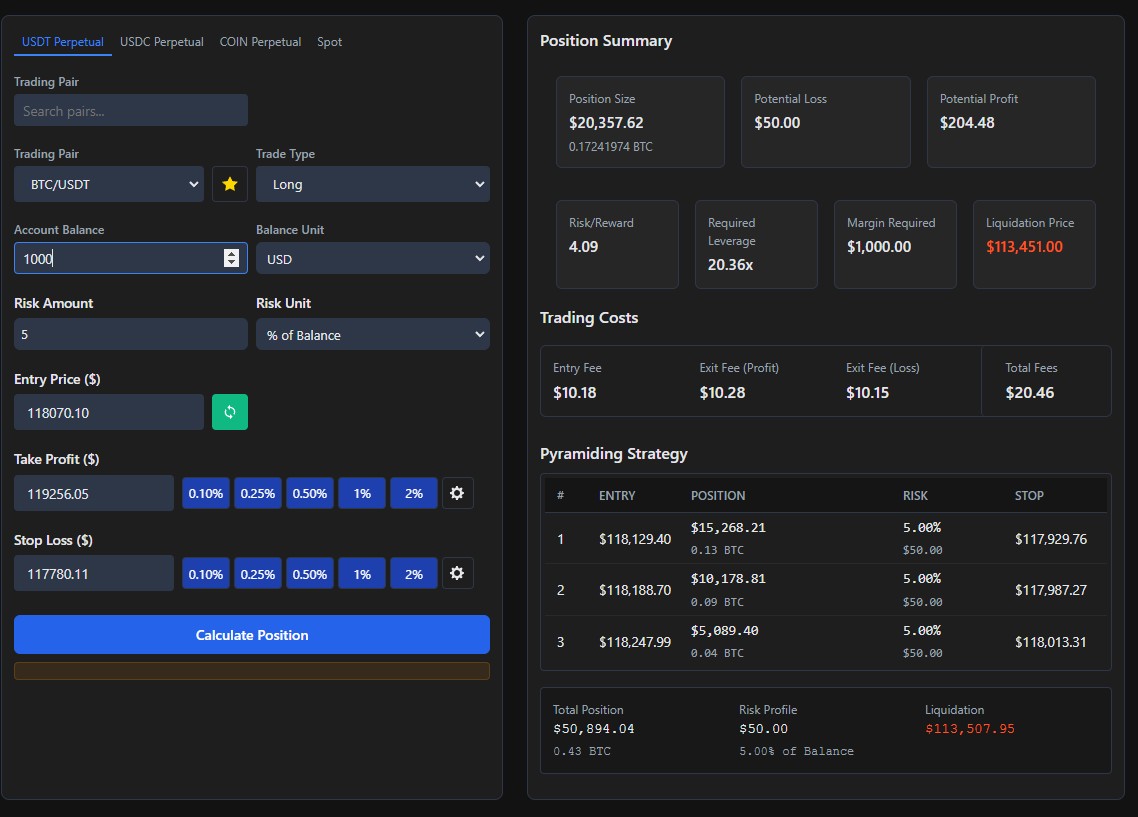Screen dimensions: 1138x817
Task: Click pyramiding entry $118,247.99 in row 3
Action: (635, 642)
